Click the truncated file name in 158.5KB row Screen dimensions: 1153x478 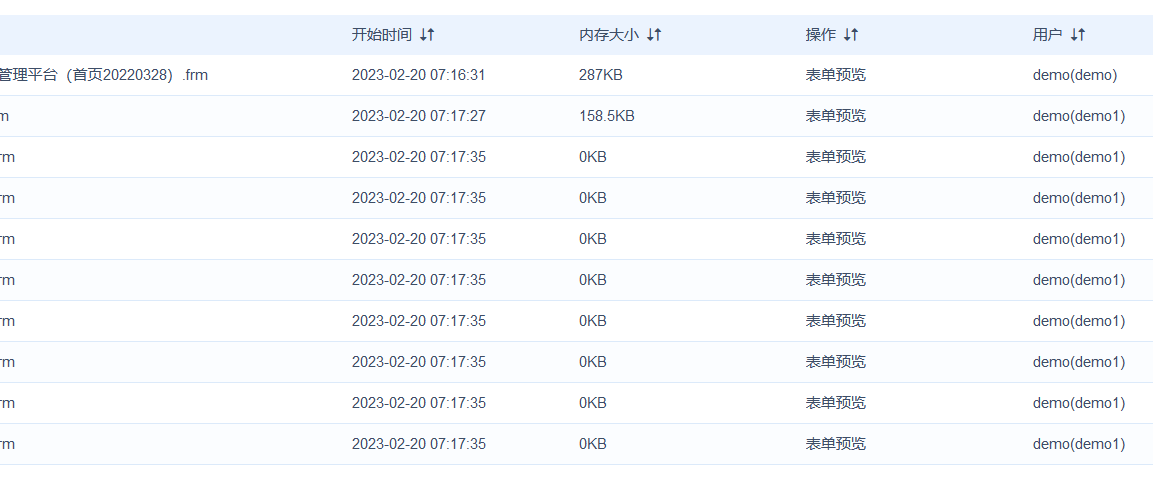[x=4, y=116]
